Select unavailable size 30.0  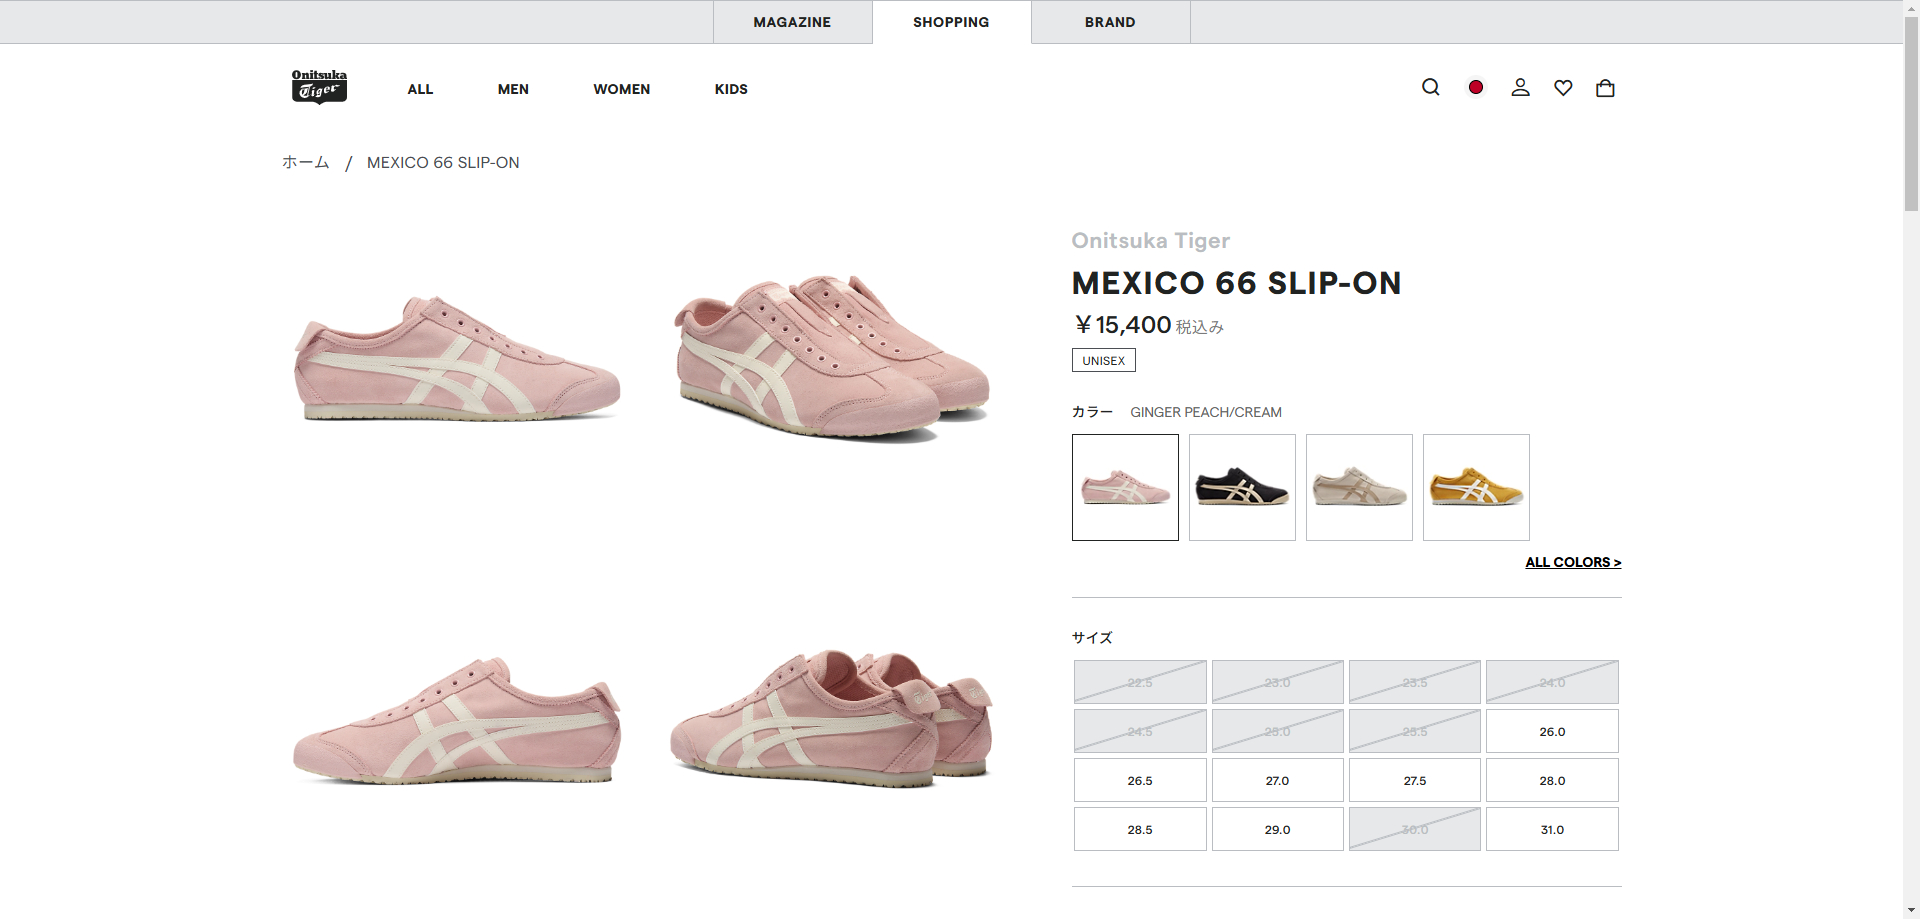1414,829
